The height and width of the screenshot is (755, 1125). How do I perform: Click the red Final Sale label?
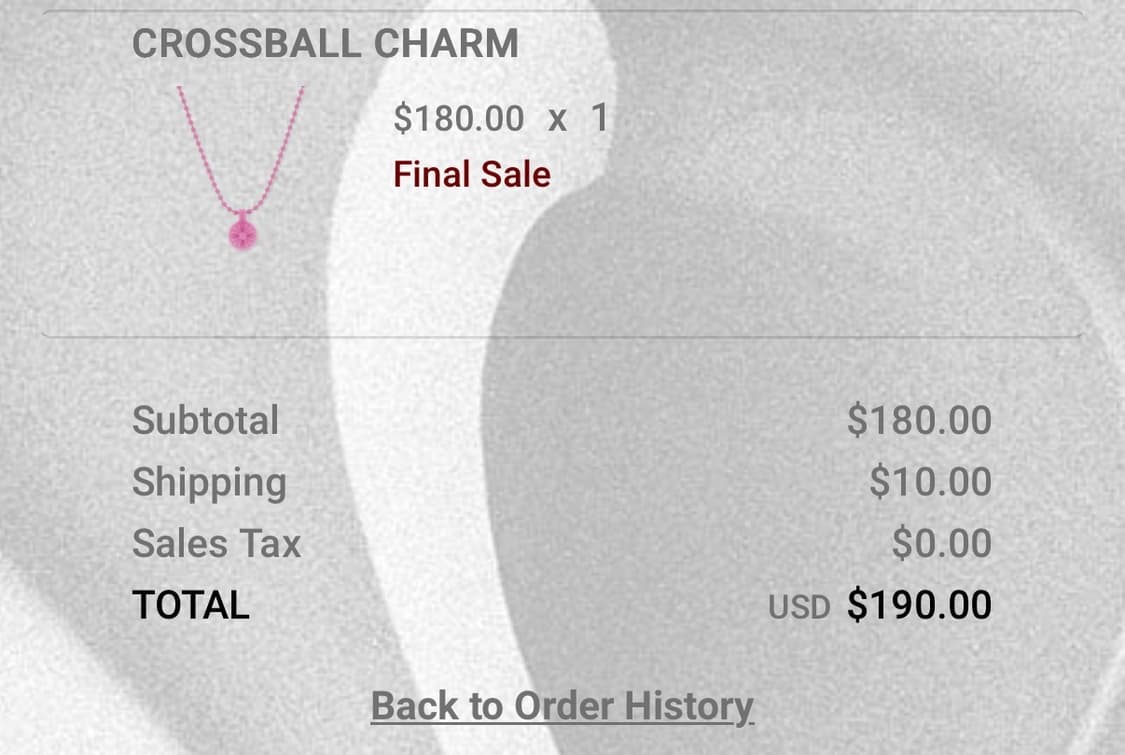pos(472,175)
